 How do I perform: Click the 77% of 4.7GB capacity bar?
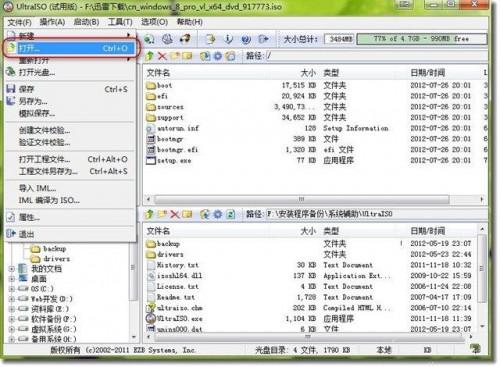pyautogui.click(x=421, y=39)
